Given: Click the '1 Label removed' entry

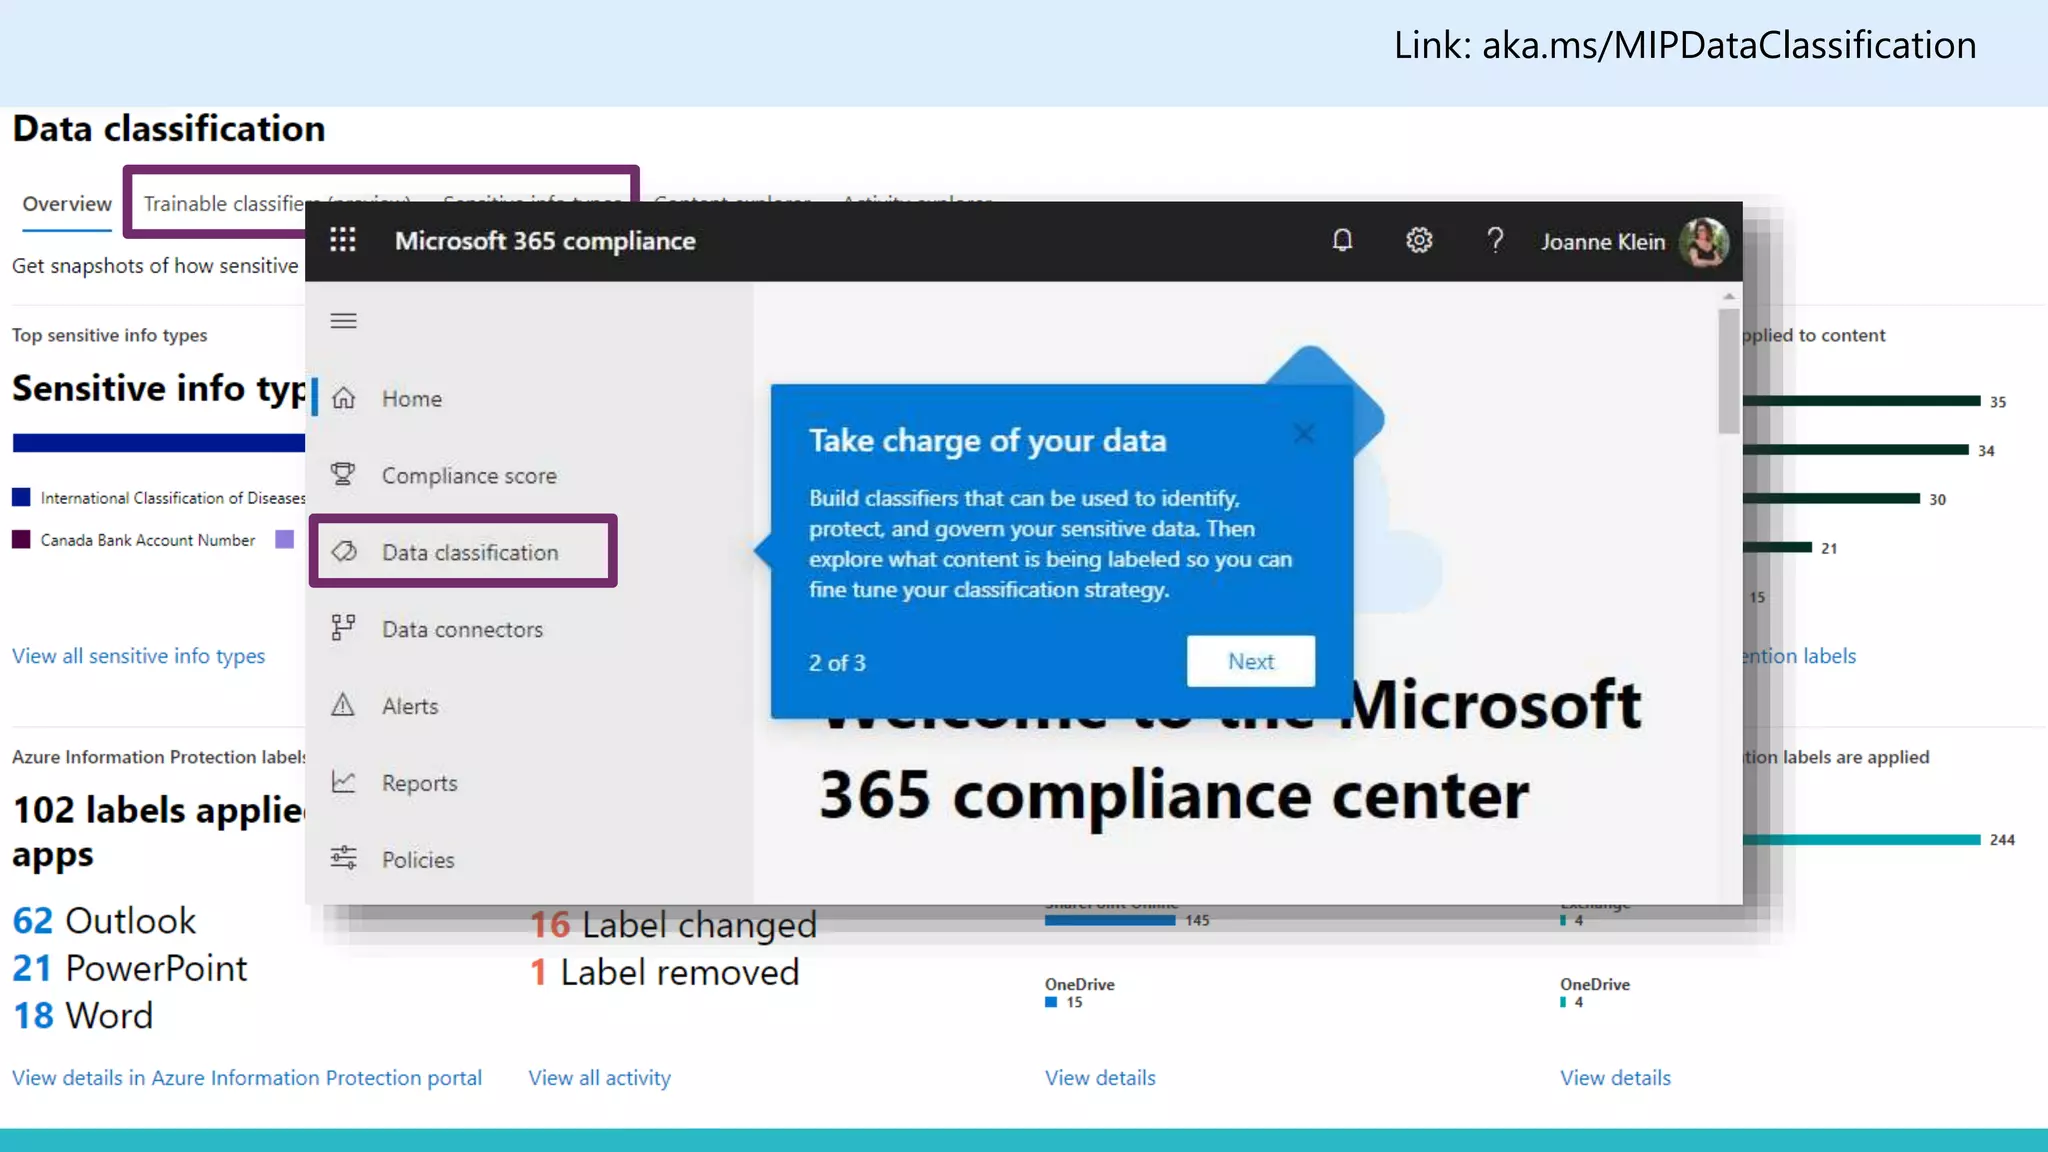Looking at the screenshot, I should [x=664, y=972].
